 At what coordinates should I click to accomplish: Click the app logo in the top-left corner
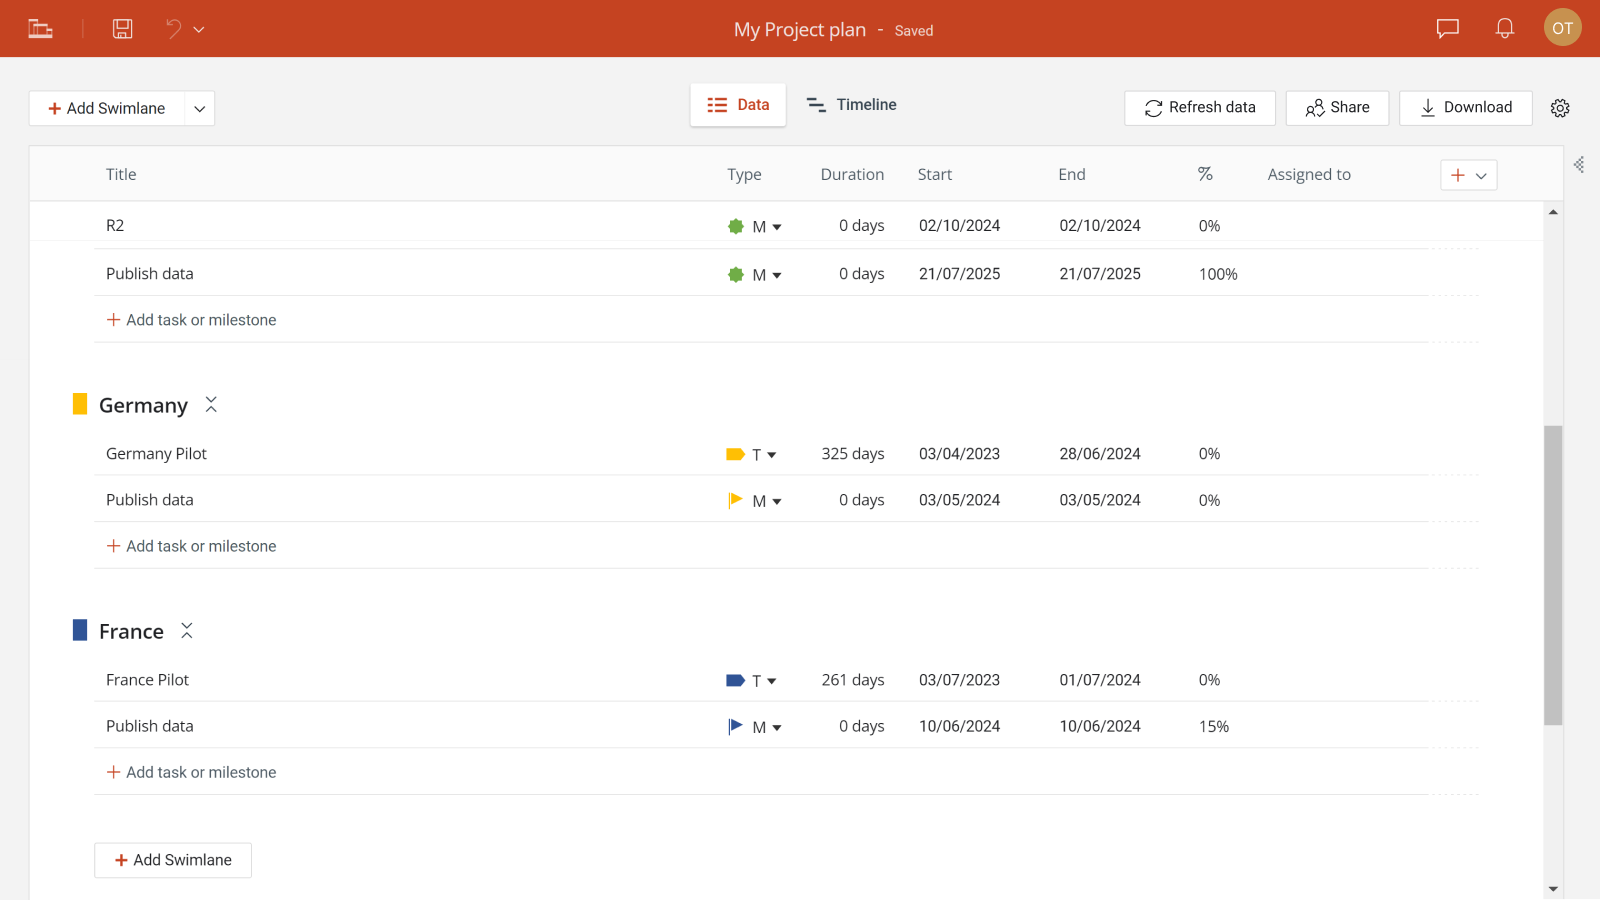40,28
